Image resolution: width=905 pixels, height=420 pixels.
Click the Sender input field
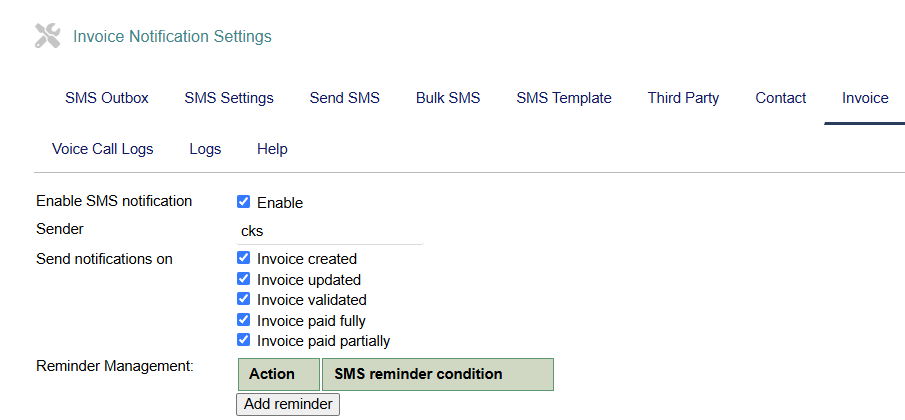click(x=329, y=230)
